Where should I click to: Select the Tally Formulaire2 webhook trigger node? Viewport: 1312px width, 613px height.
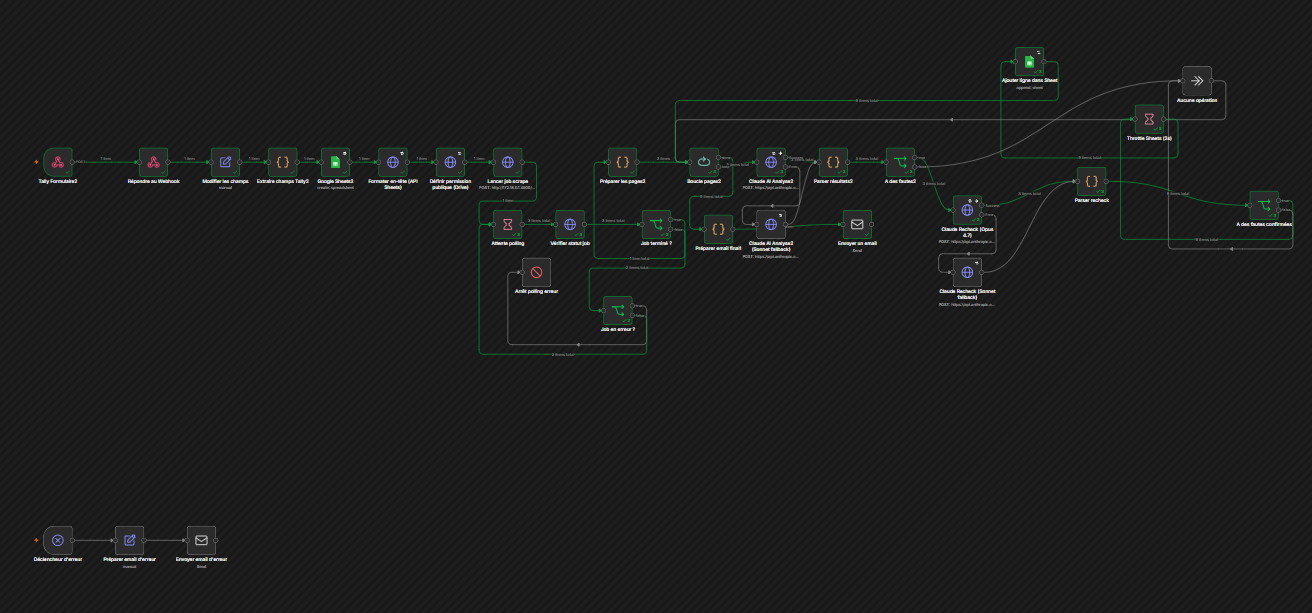click(x=58, y=161)
